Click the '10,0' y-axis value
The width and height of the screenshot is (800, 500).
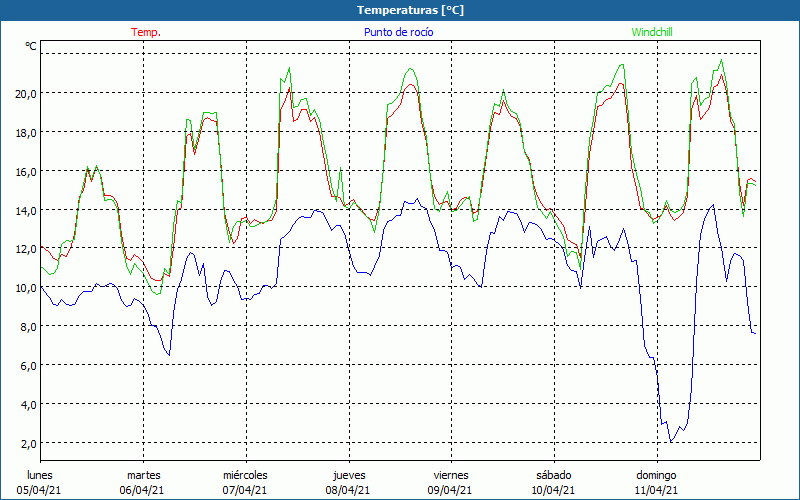tap(26, 288)
